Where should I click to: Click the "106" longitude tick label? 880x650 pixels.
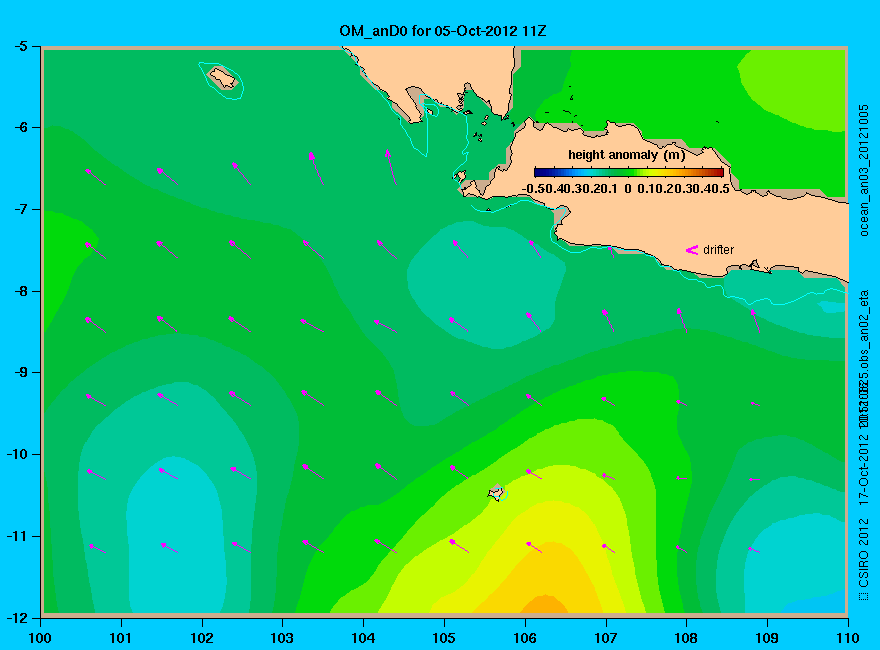(525, 638)
